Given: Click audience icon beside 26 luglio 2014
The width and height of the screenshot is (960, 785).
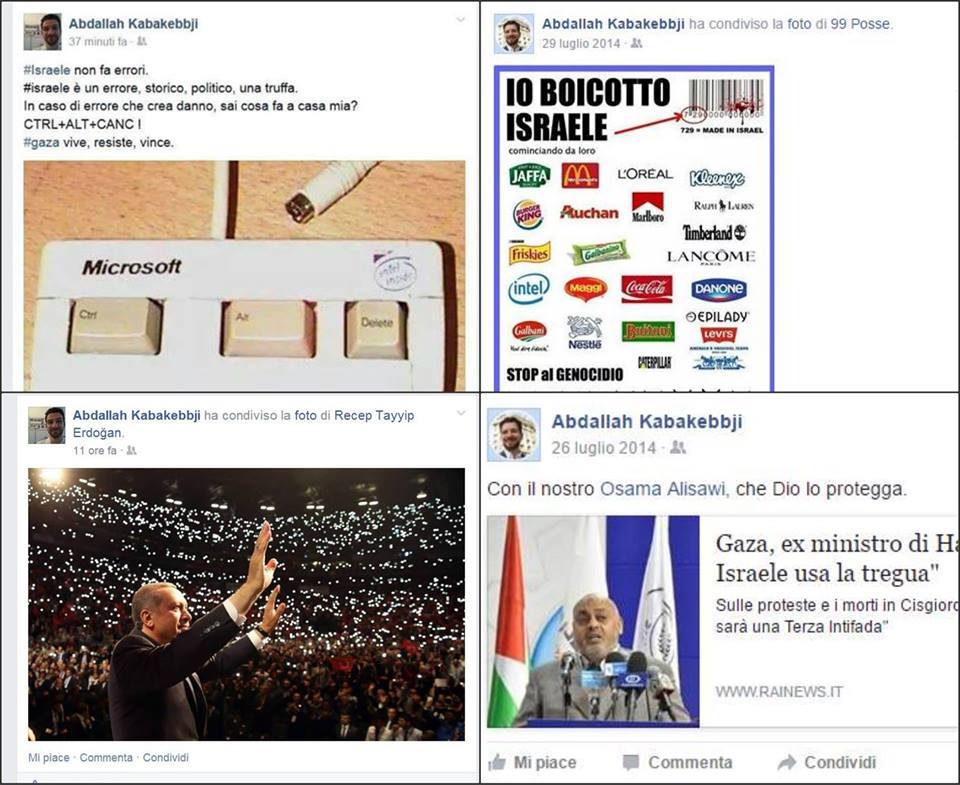Looking at the screenshot, I should (x=677, y=448).
